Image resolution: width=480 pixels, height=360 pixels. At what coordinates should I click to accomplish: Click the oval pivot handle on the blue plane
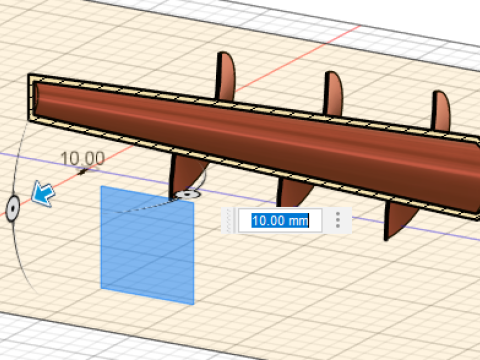(188, 194)
